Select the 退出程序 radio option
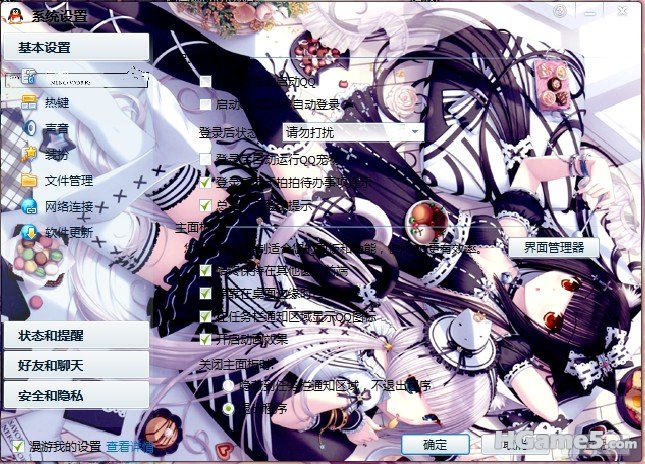The width and height of the screenshot is (645, 464). (x=228, y=409)
